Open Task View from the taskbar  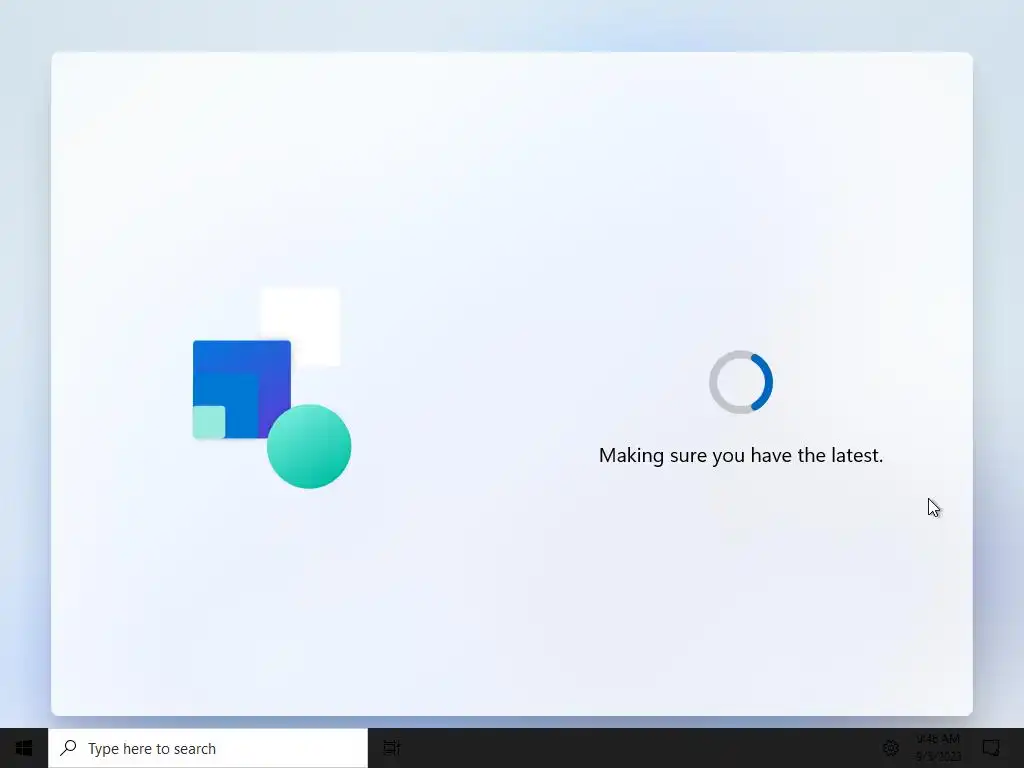[x=392, y=748]
